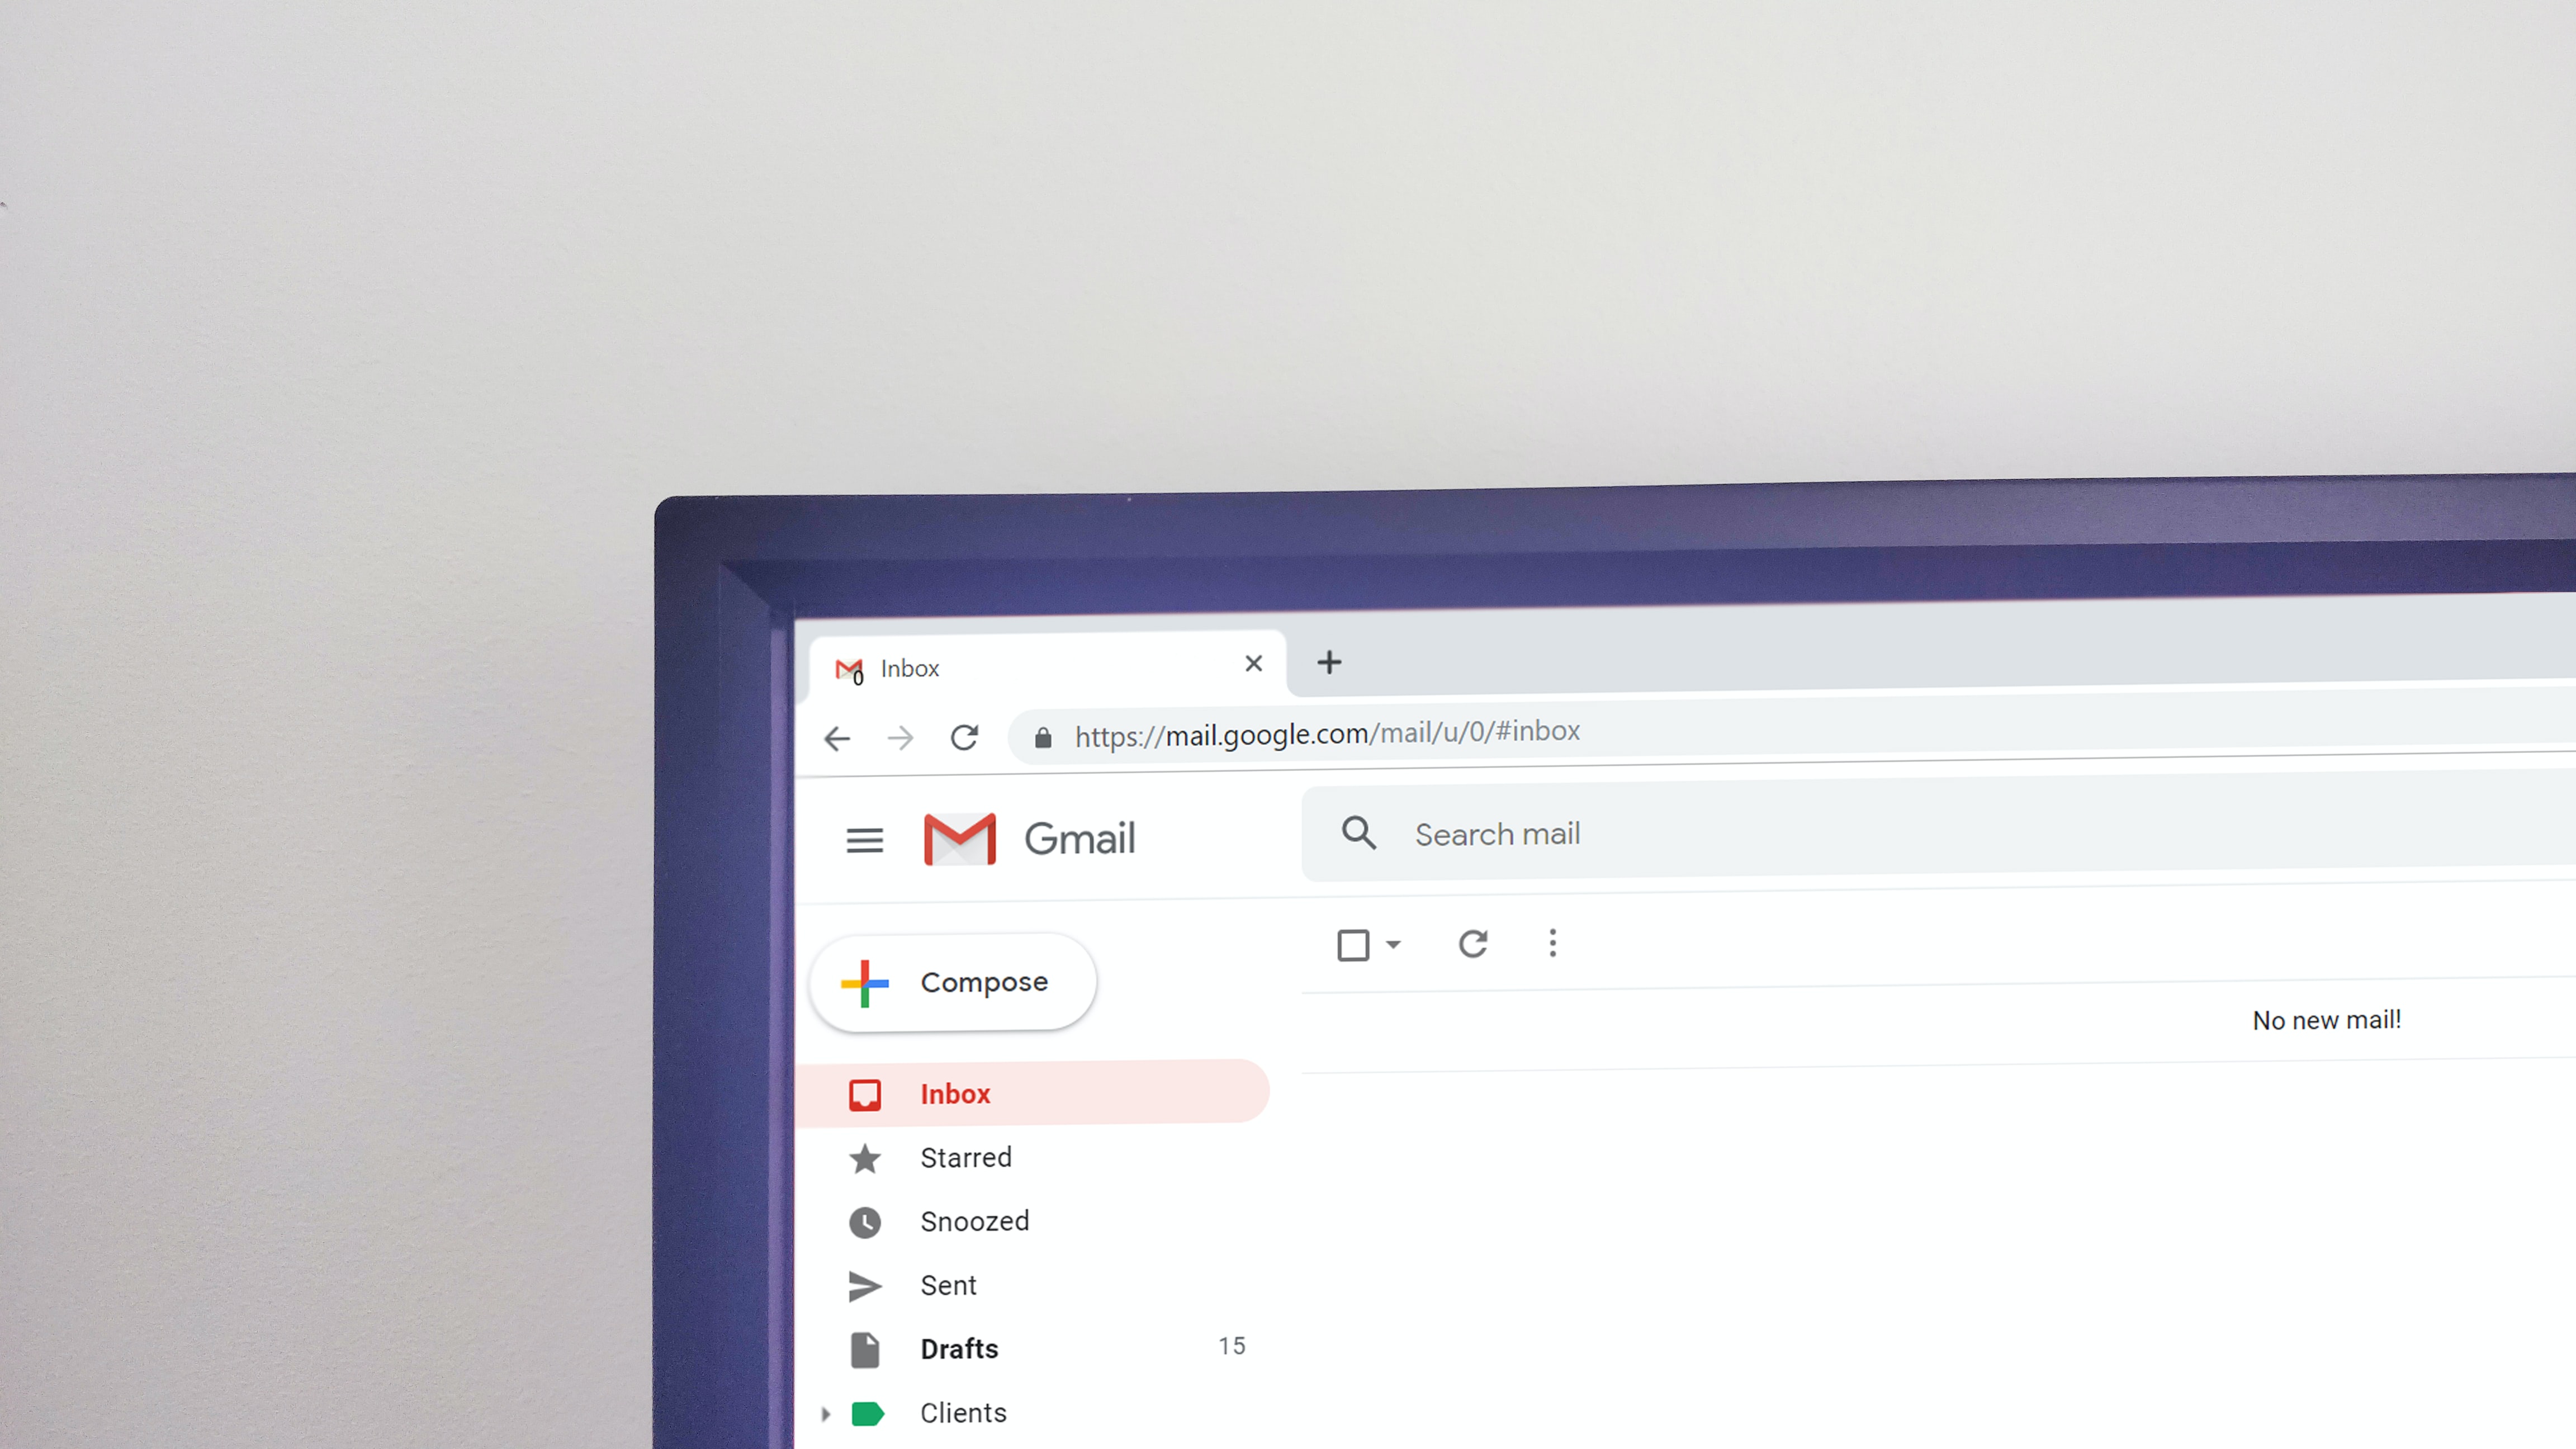
Task: Click the refresh inbox icon
Action: click(1474, 943)
